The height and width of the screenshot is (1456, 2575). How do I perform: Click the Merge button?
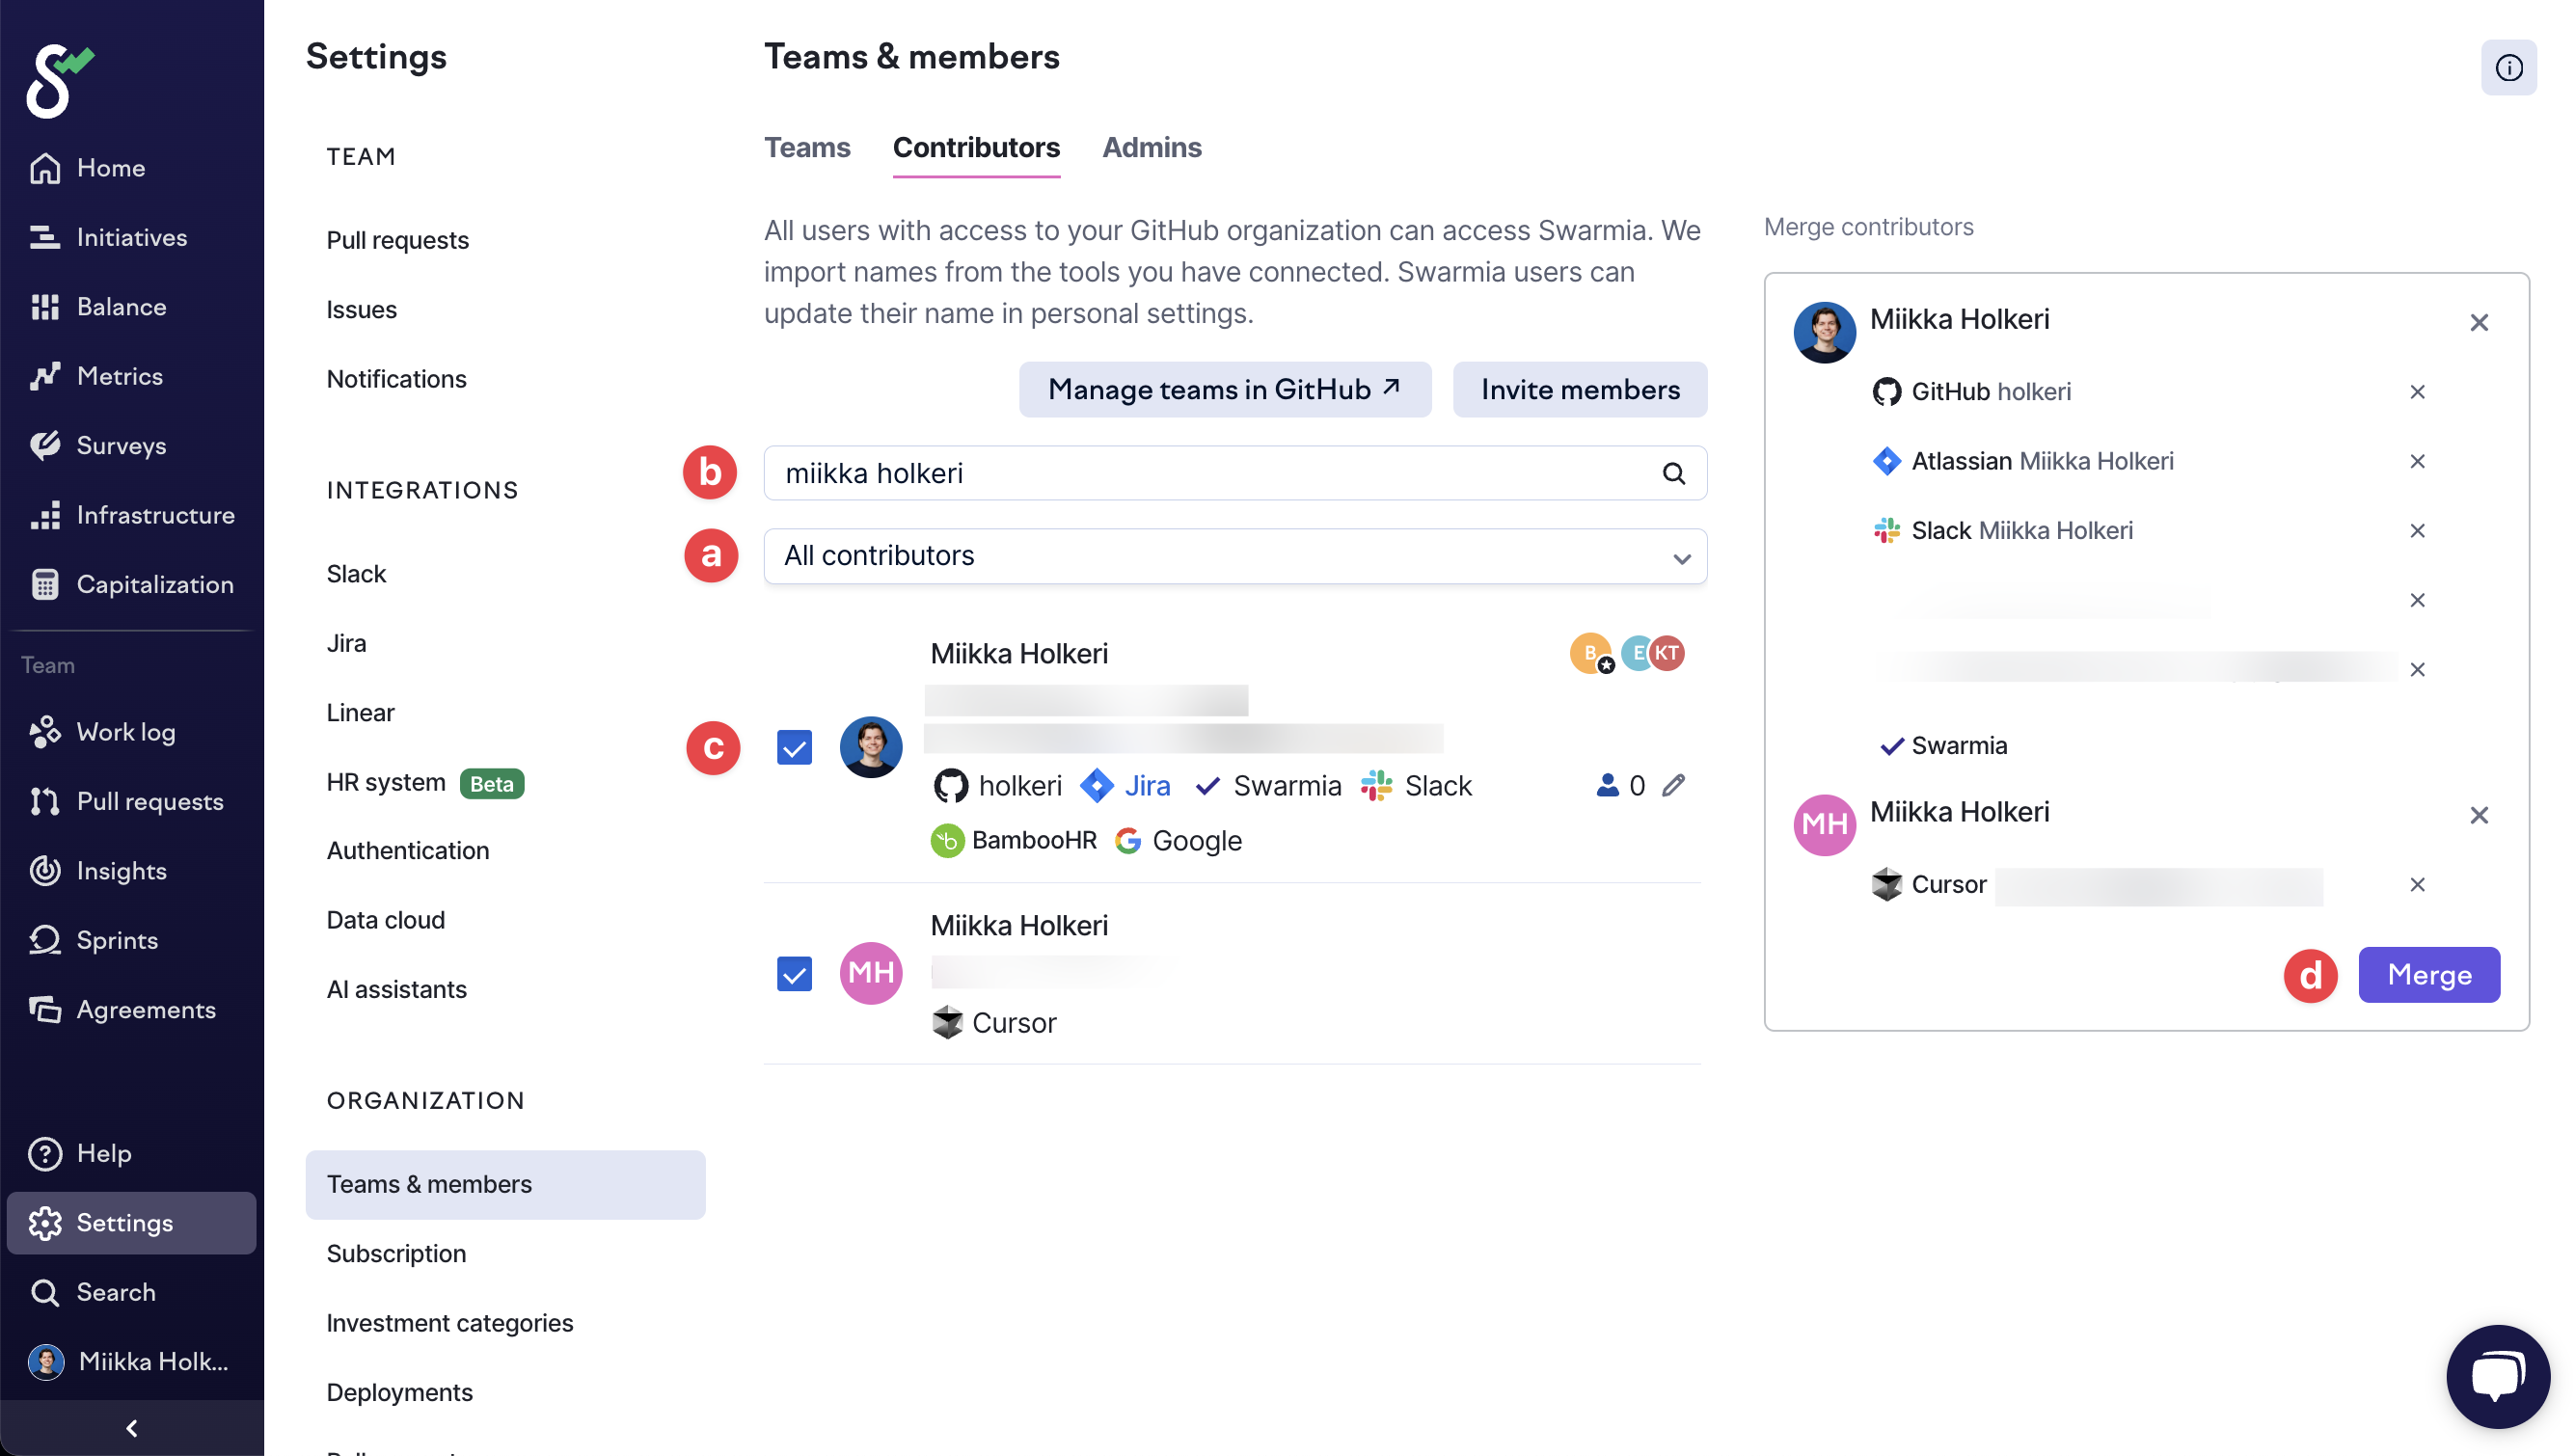pyautogui.click(x=2428, y=974)
